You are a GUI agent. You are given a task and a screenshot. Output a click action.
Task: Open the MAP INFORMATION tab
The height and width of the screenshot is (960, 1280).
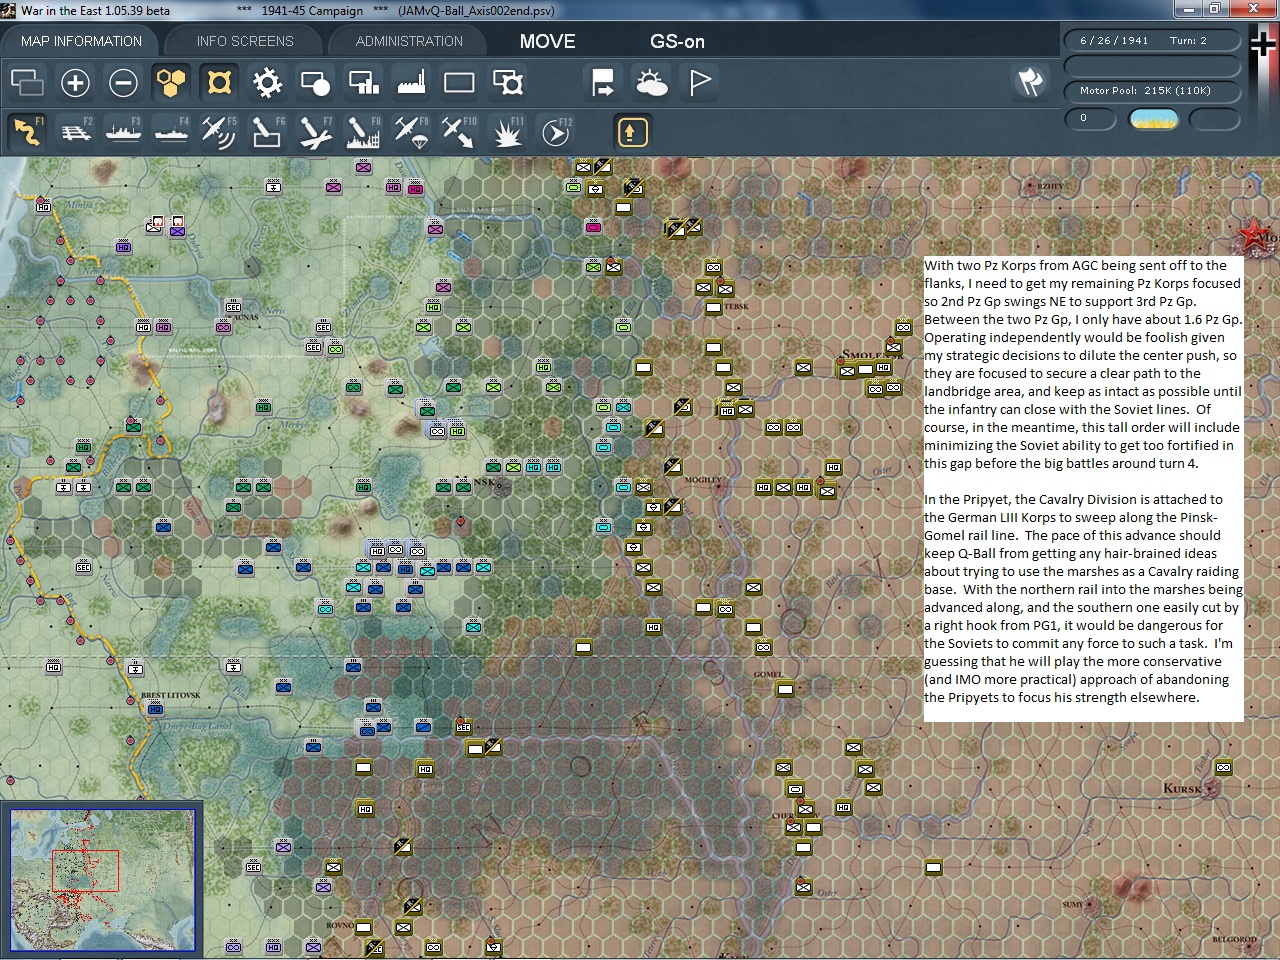pyautogui.click(x=81, y=41)
